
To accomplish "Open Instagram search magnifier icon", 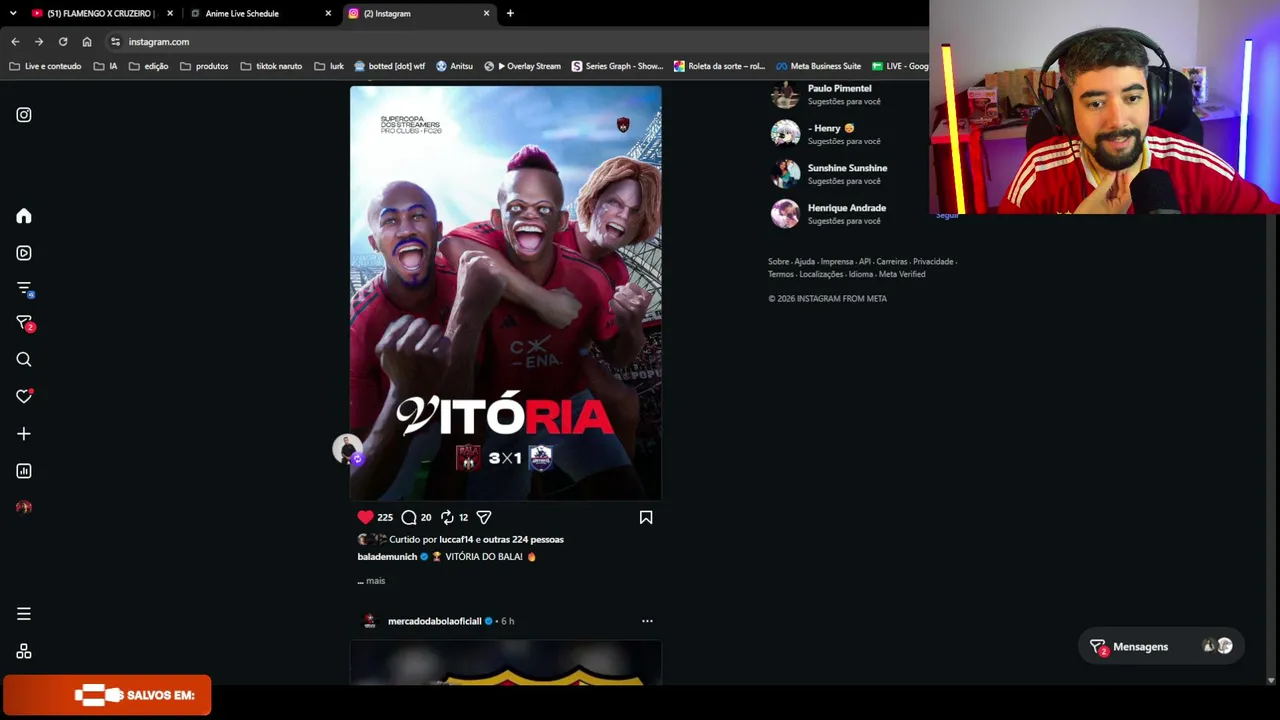I will (24, 360).
